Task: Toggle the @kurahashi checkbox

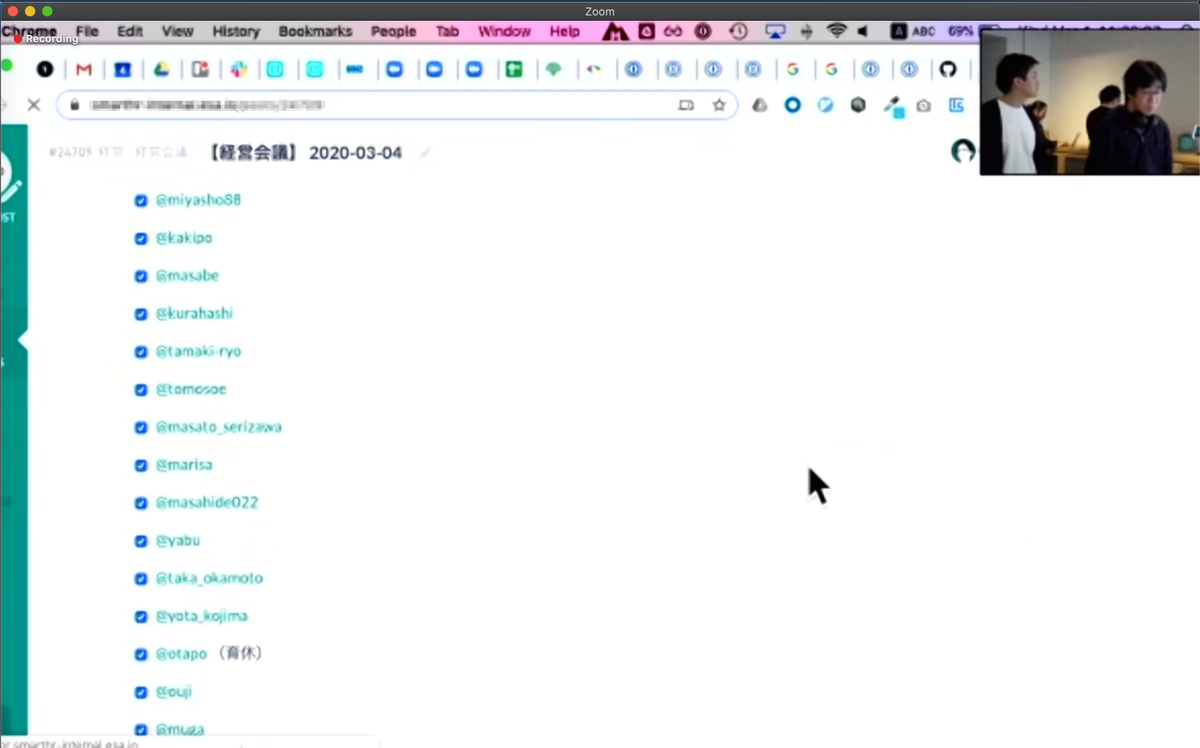Action: tap(141, 314)
